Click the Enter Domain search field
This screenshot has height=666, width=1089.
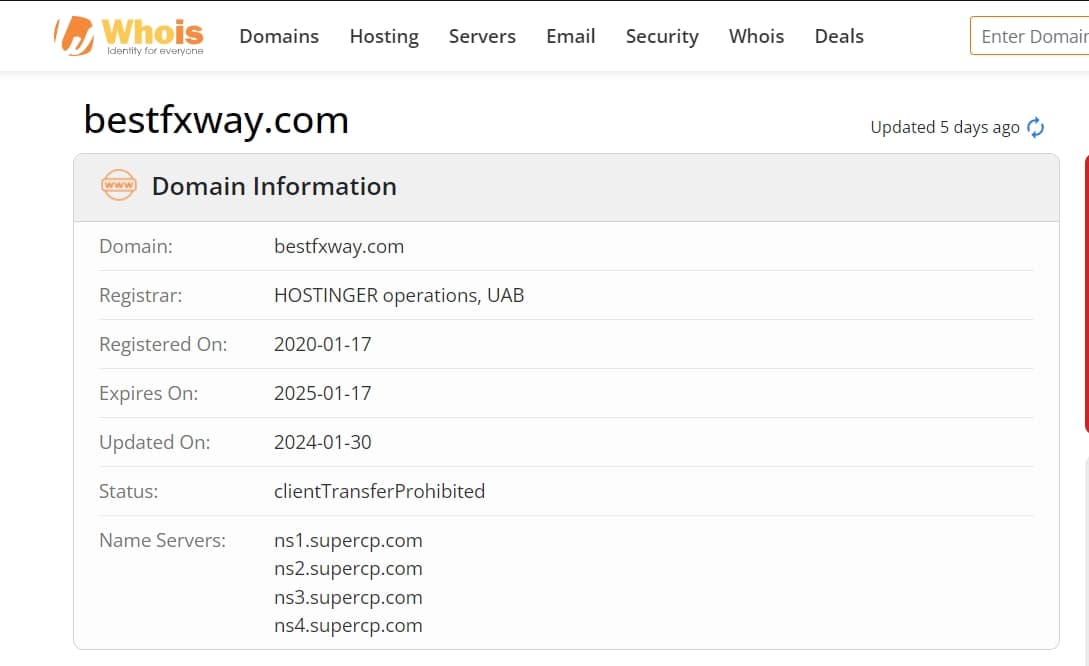pyautogui.click(x=1030, y=36)
